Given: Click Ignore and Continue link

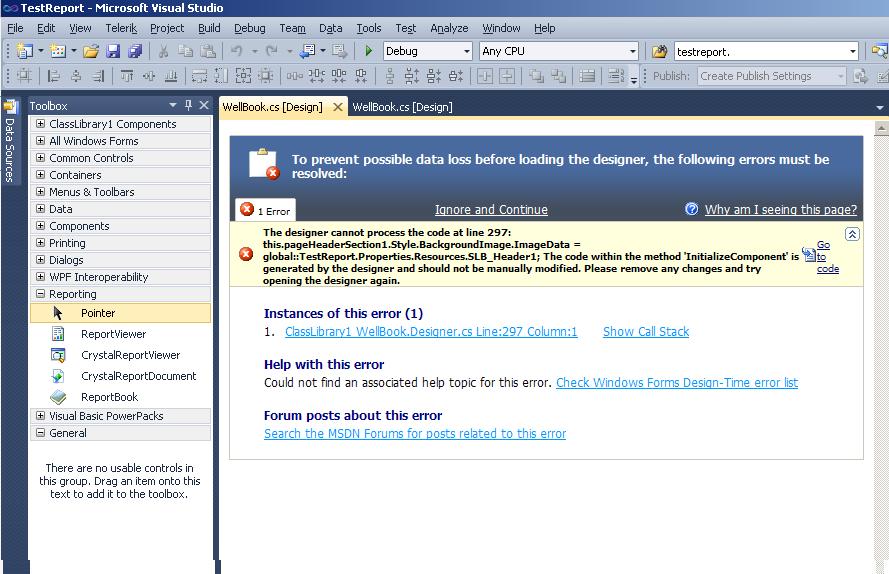Looking at the screenshot, I should point(491,210).
